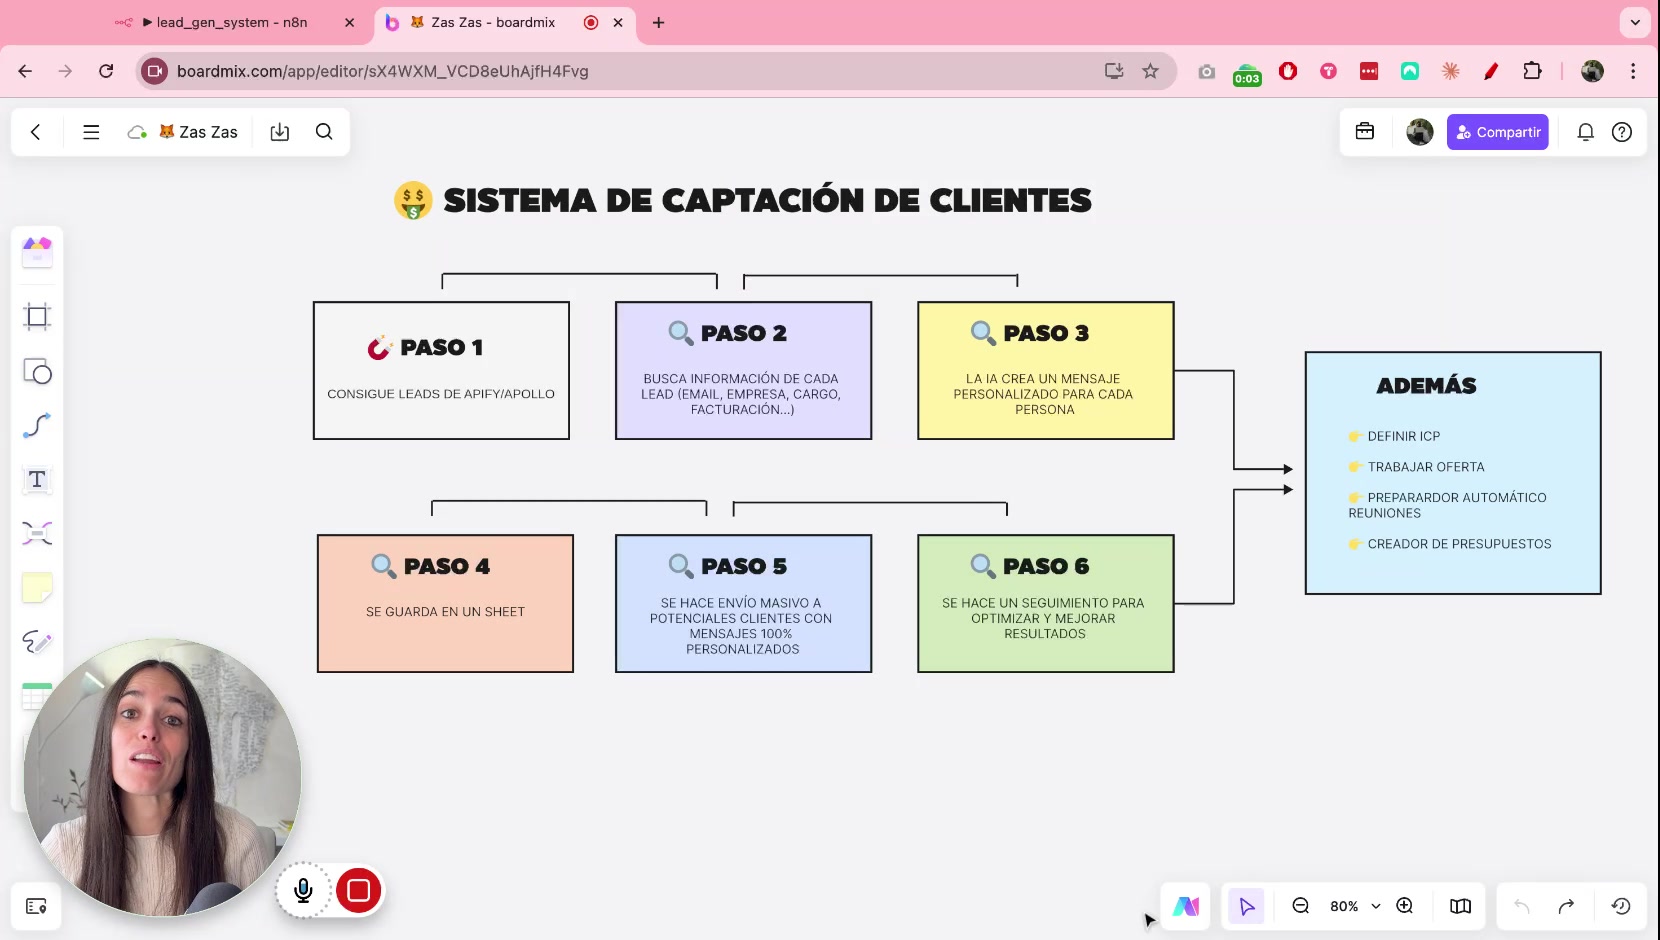Expand the Chrome tab search chevron

point(1635,22)
